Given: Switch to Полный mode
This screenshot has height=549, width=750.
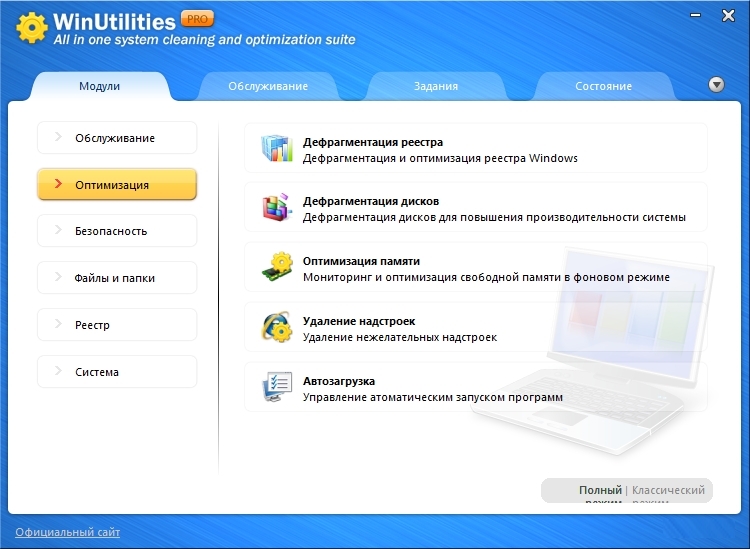Looking at the screenshot, I should [x=600, y=490].
